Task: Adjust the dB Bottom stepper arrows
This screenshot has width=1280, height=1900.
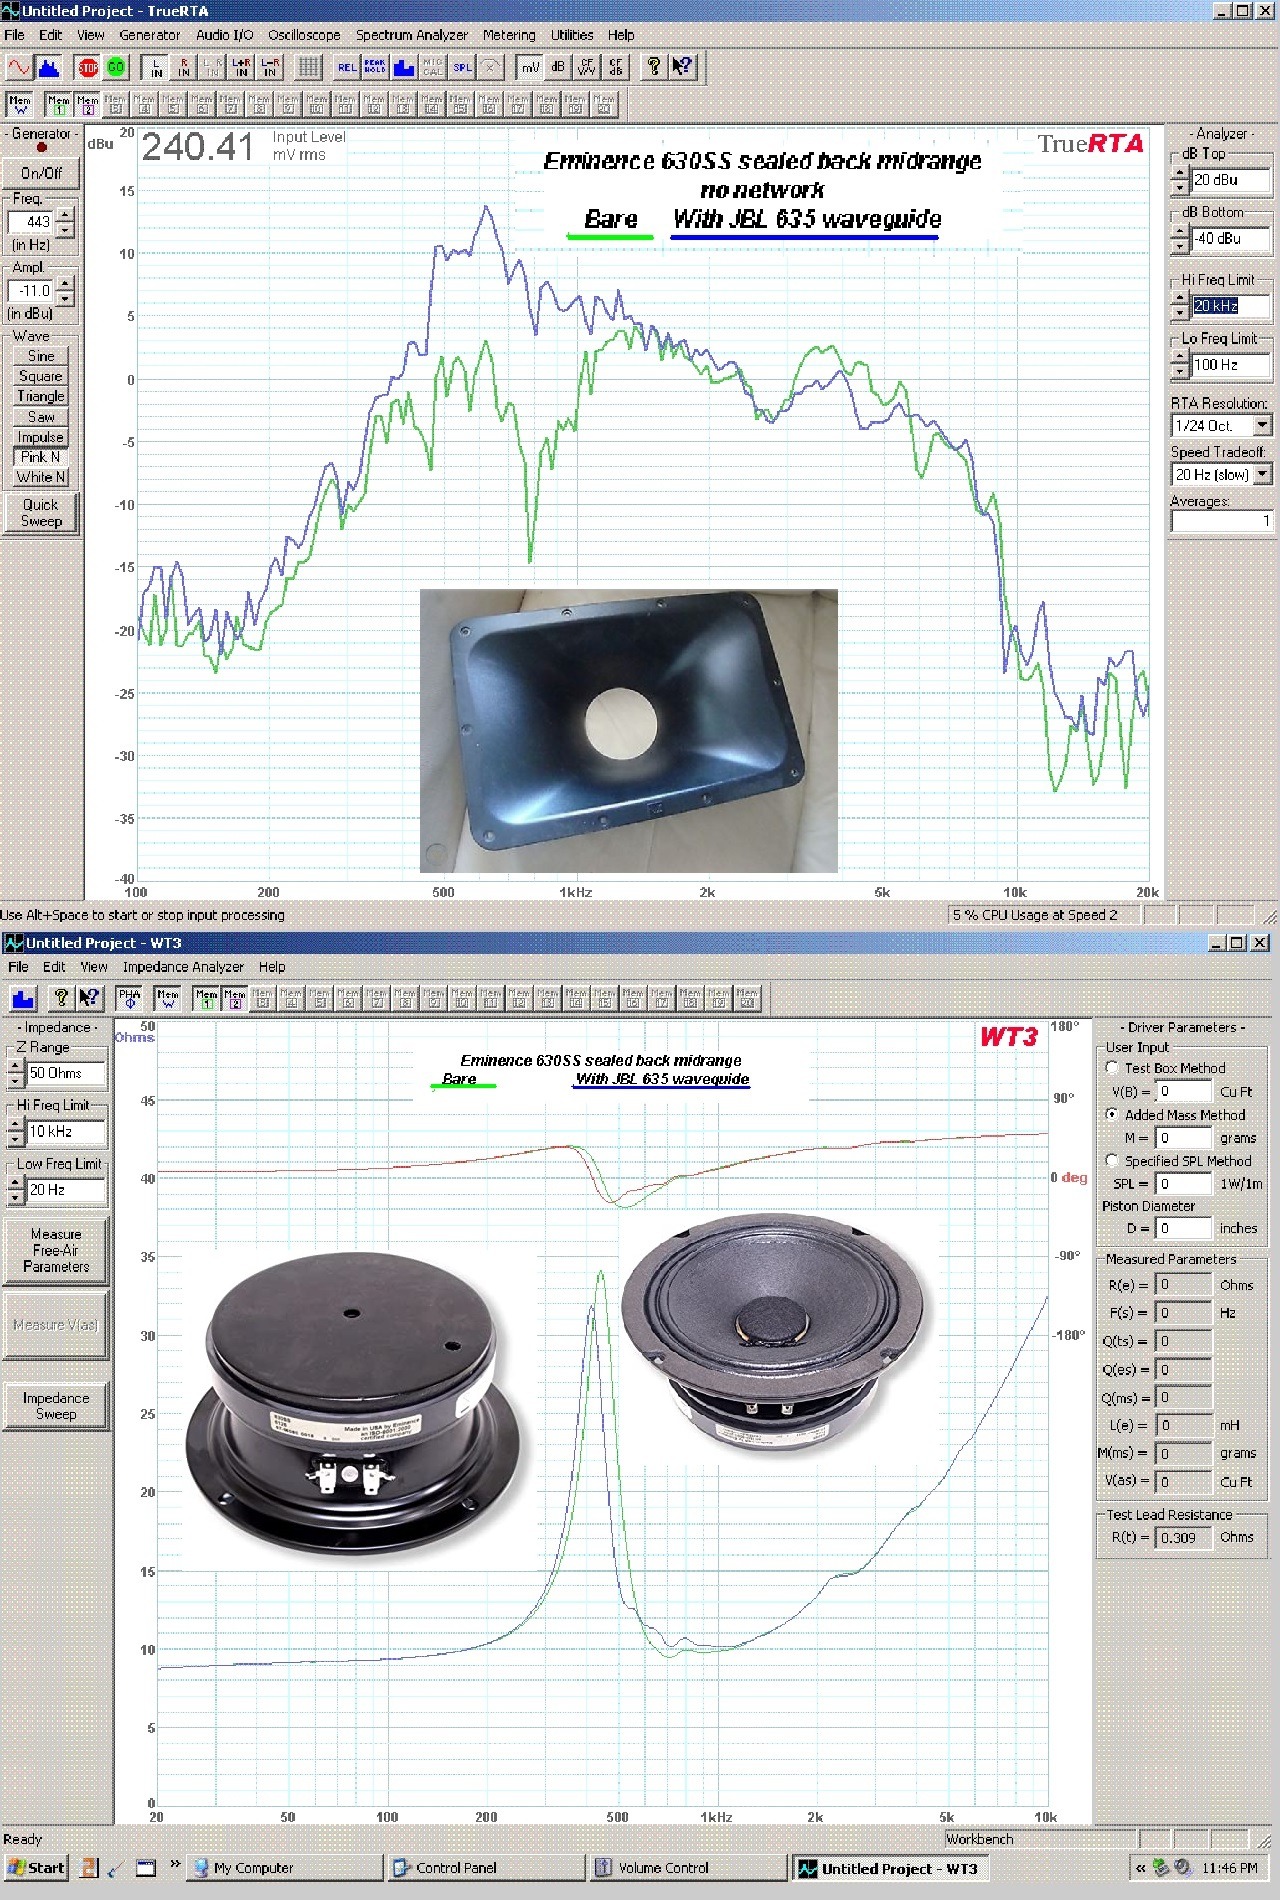Action: [1180, 238]
